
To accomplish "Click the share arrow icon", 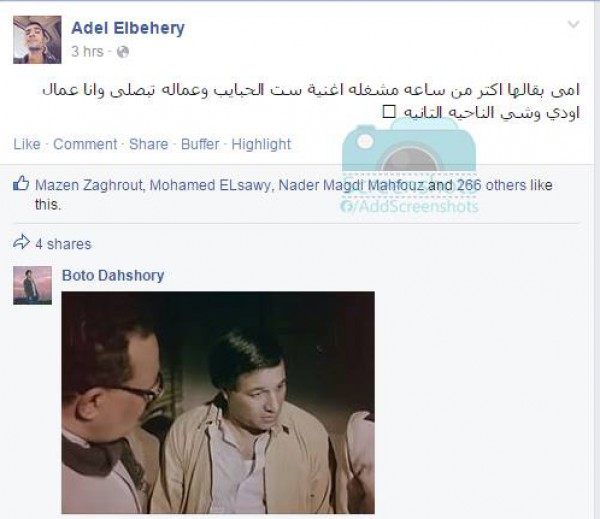I will 21,242.
